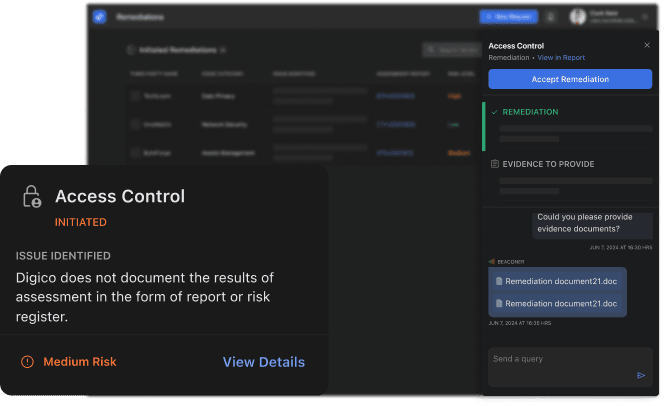Click the Remediation checkmark icon
Image resolution: width=664 pixels, height=406 pixels.
[x=494, y=112]
